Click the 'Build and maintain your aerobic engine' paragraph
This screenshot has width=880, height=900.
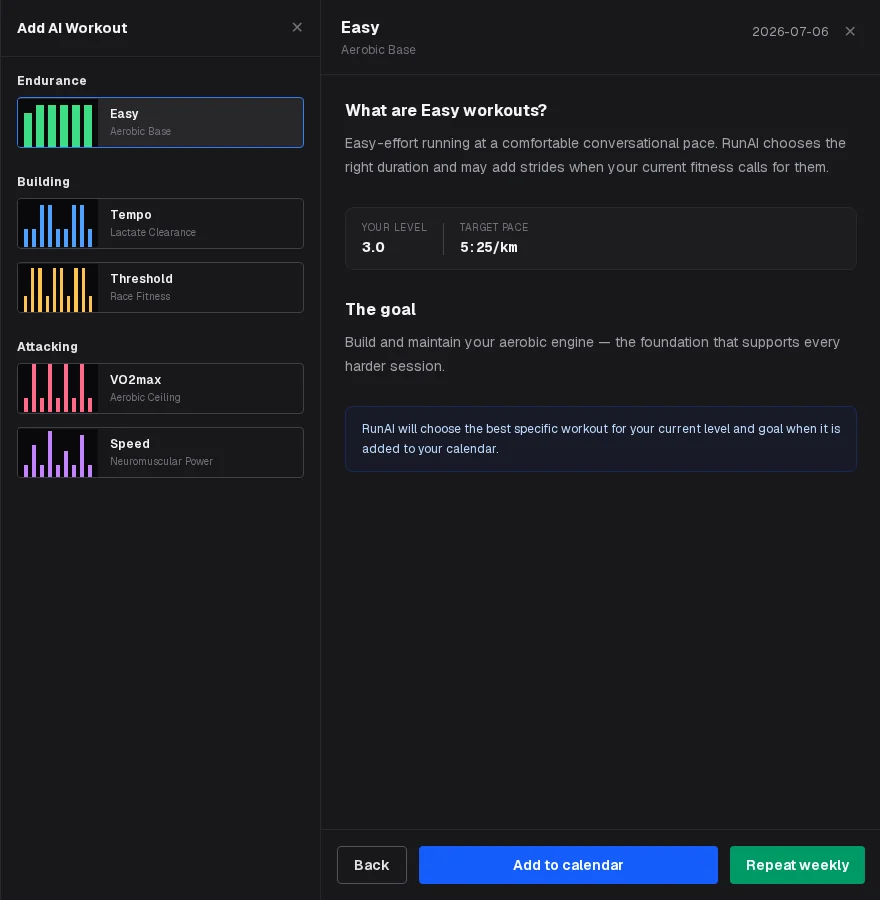click(592, 354)
